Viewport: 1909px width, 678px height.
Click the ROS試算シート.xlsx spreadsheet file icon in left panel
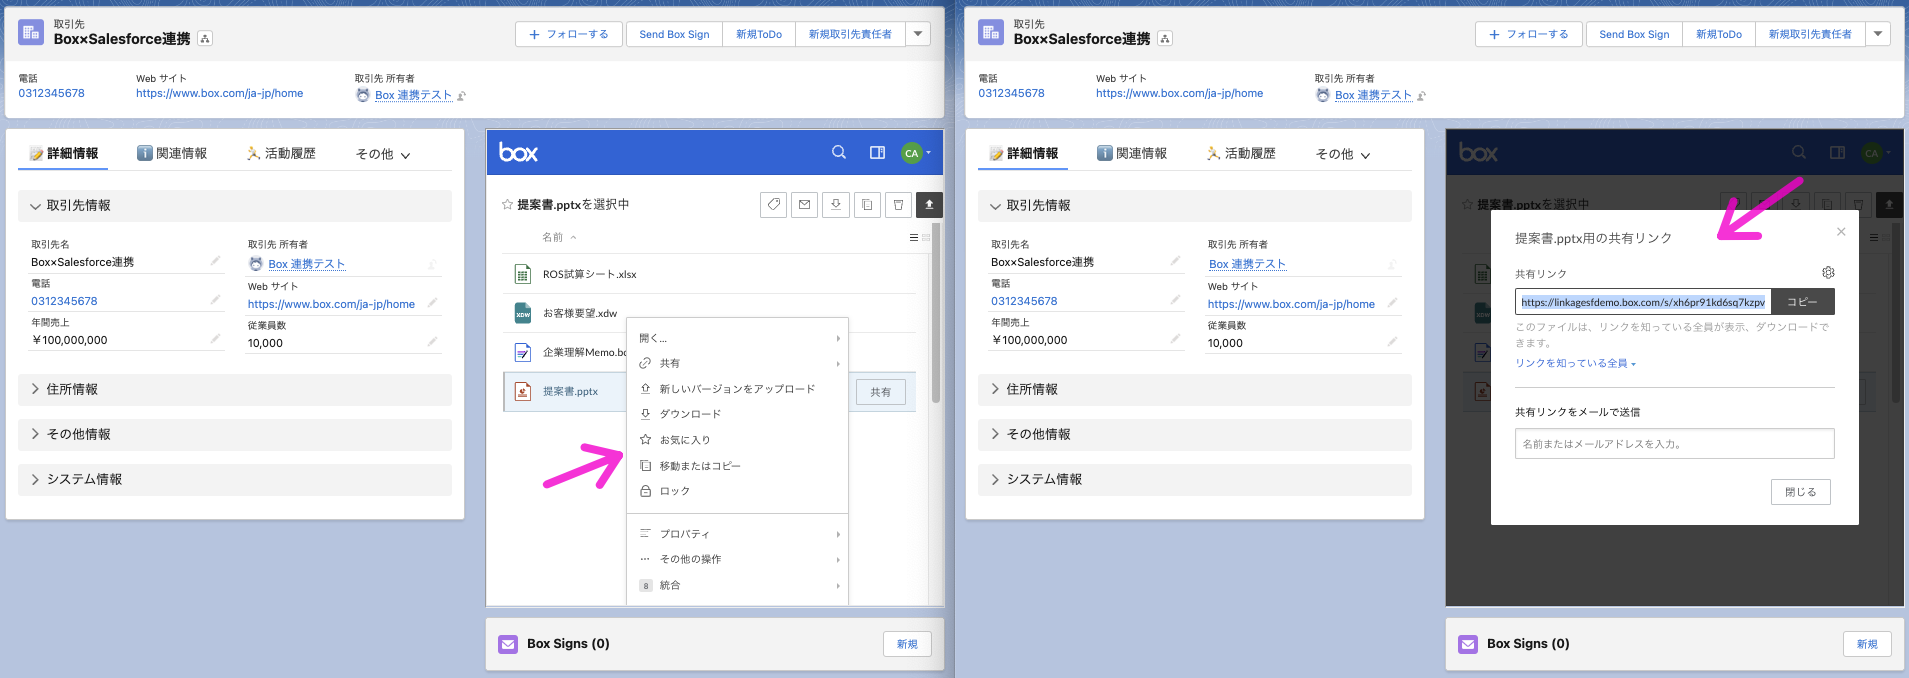pyautogui.click(x=522, y=274)
